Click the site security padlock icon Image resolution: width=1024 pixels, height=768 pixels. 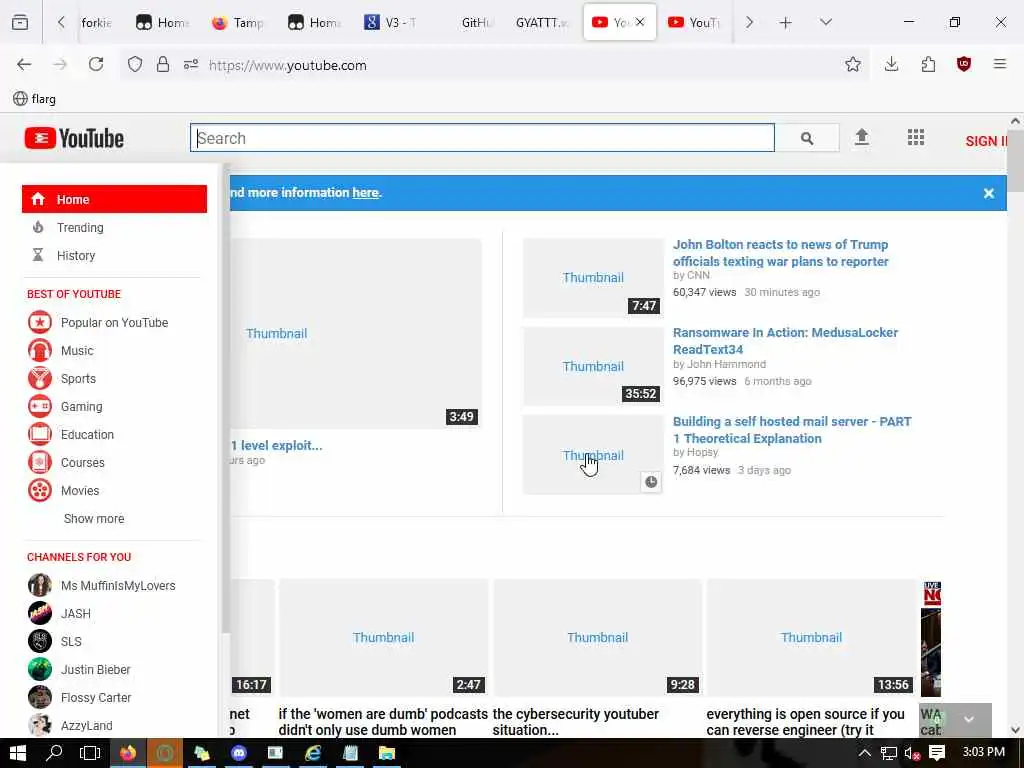click(x=163, y=65)
